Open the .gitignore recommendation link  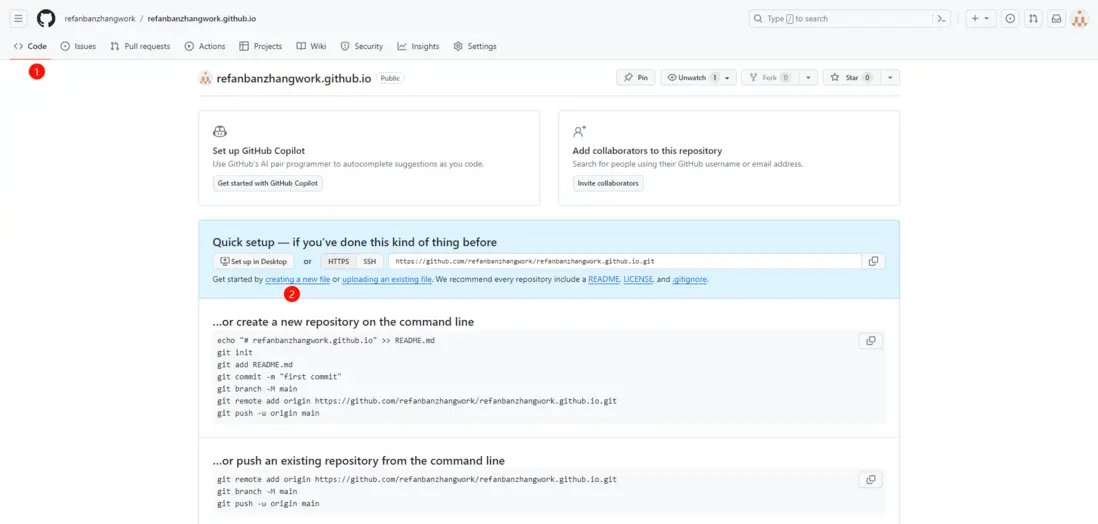(690, 279)
